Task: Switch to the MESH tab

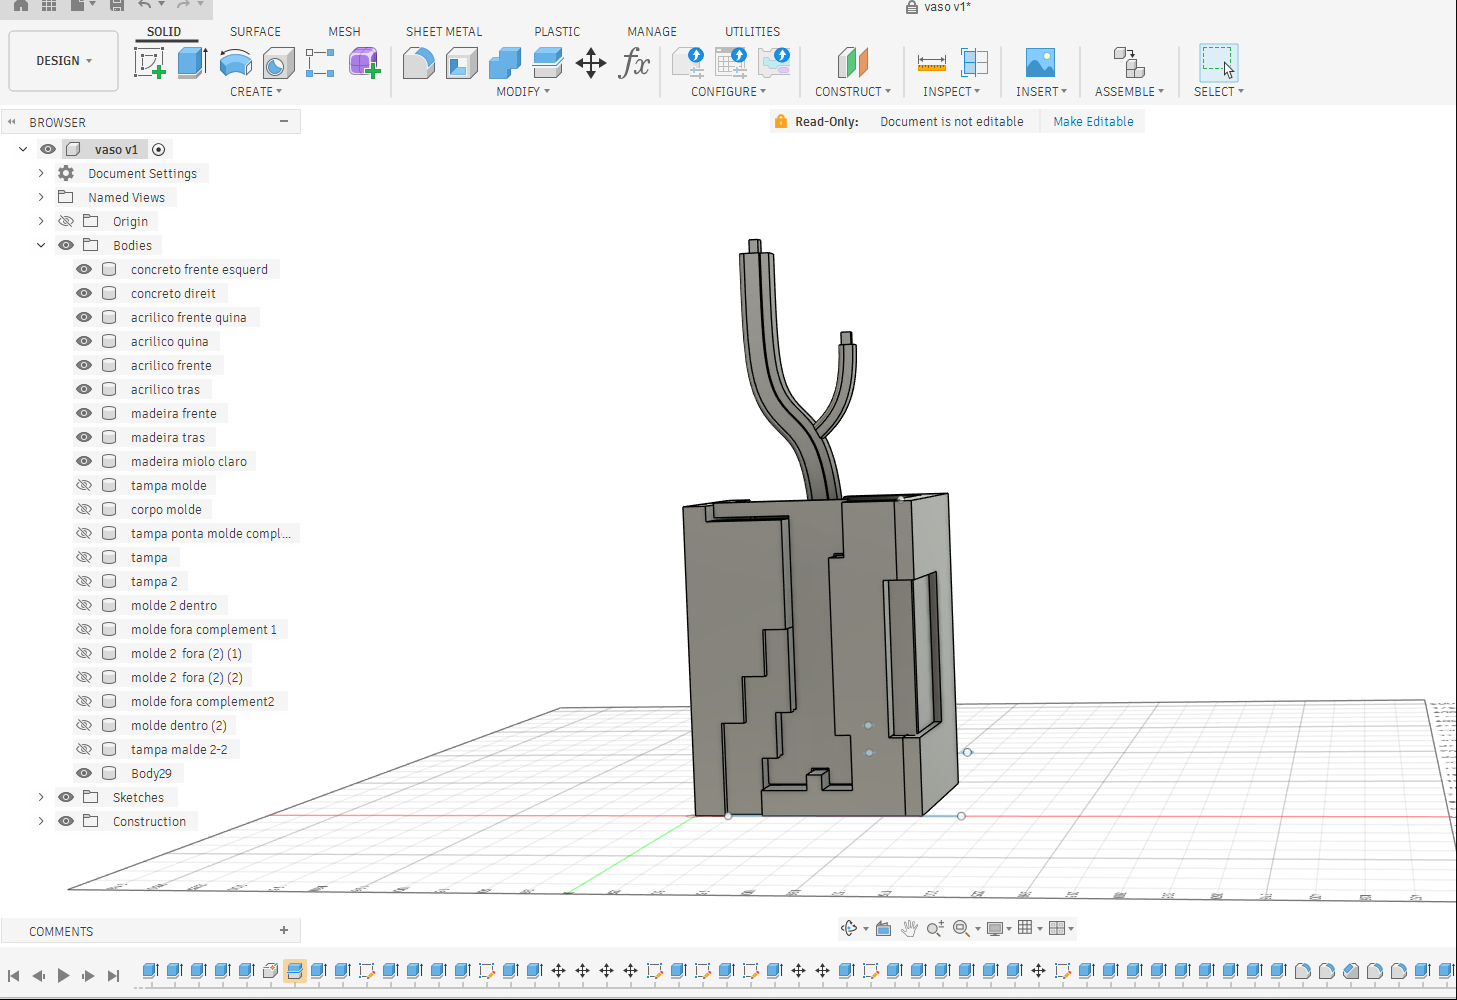Action: point(344,31)
